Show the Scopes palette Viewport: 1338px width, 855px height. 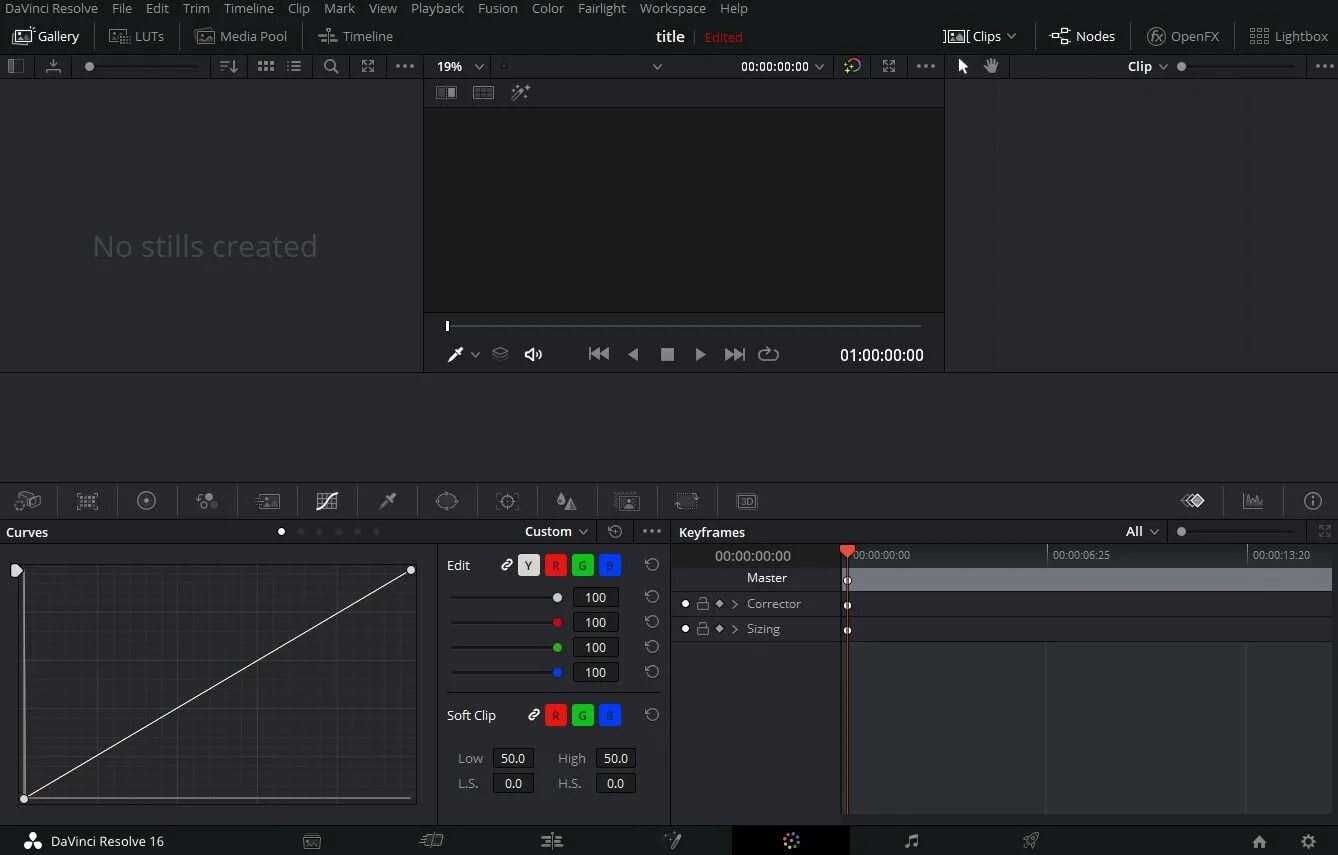1253,501
